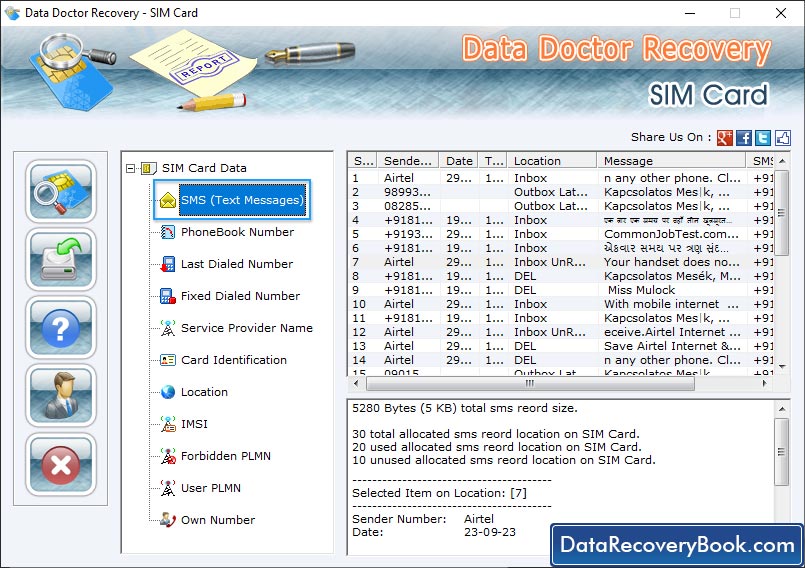Collapse the SIM Card Data tree node
805x568 pixels.
(131, 168)
